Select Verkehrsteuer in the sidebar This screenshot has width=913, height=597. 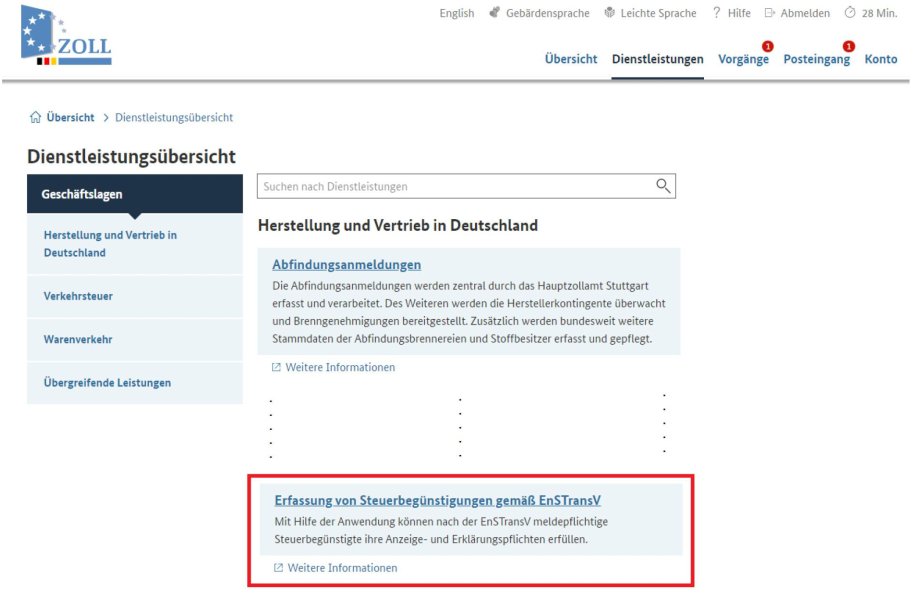pyautogui.click(x=80, y=297)
